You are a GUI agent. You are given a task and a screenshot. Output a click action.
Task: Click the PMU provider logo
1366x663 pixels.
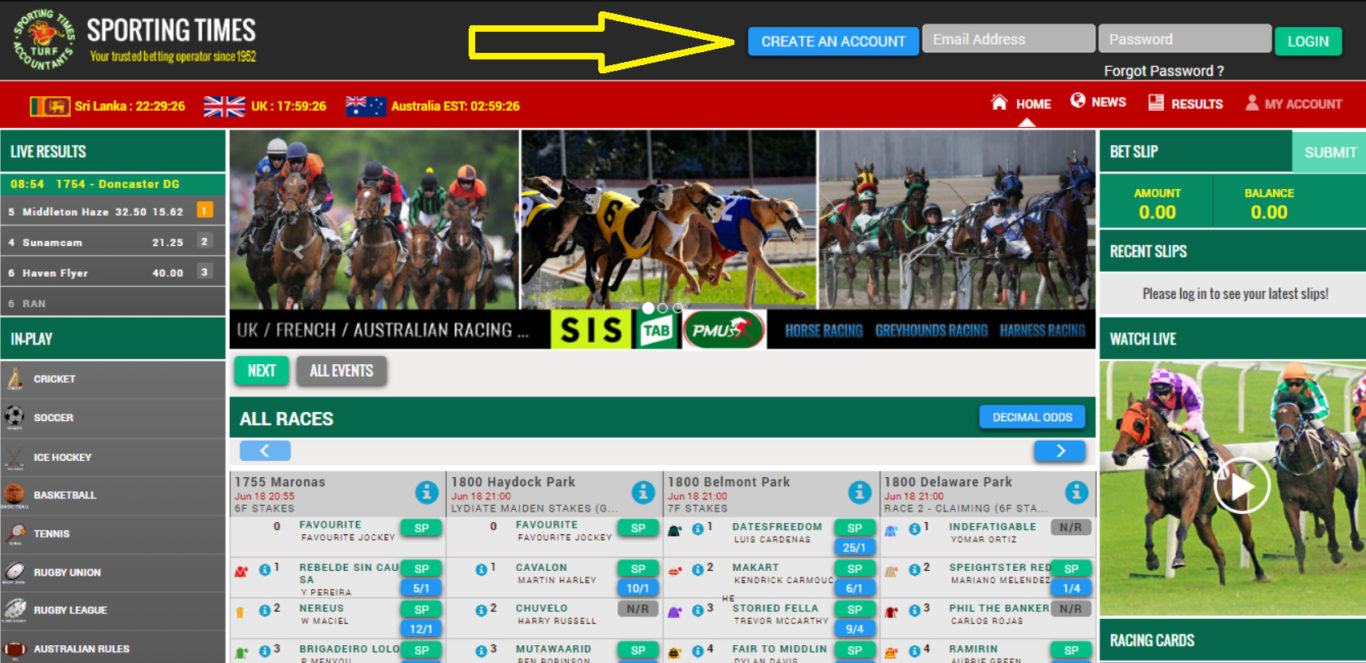[x=724, y=329]
